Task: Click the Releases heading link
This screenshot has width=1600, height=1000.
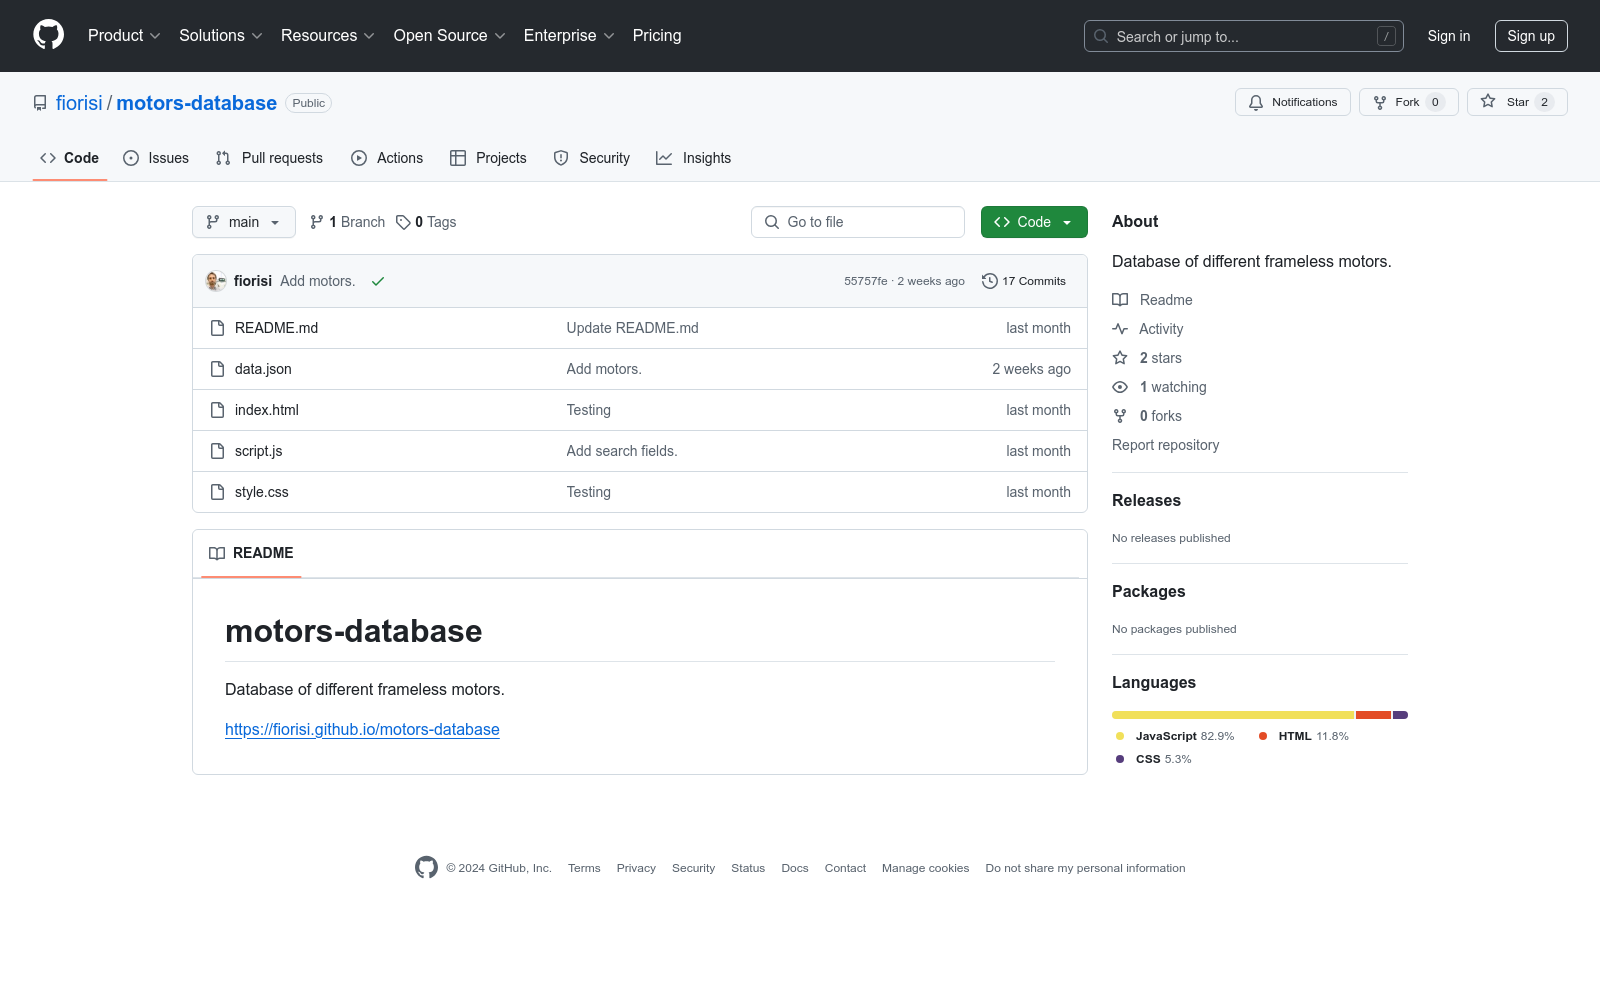Action: (x=1146, y=501)
